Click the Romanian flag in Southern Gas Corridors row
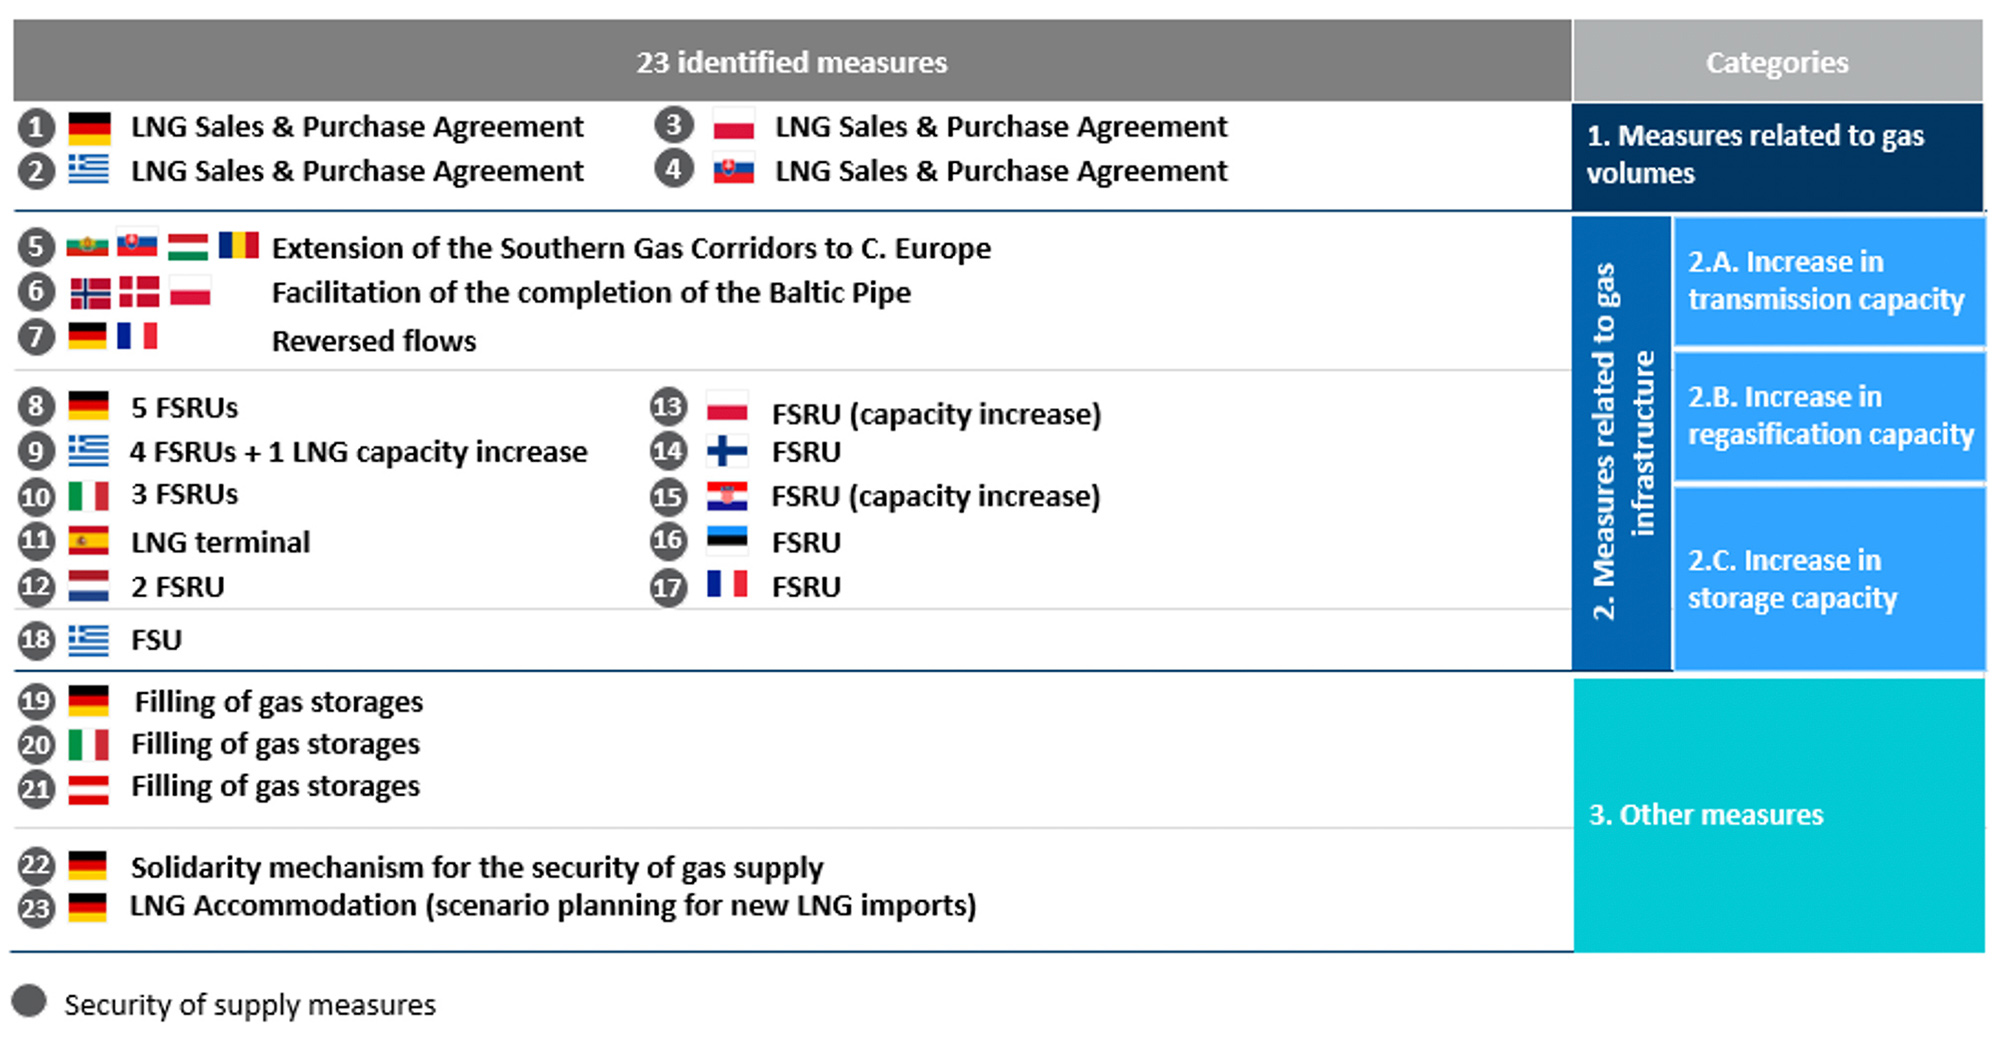This screenshot has width=2000, height=1040. [x=238, y=246]
